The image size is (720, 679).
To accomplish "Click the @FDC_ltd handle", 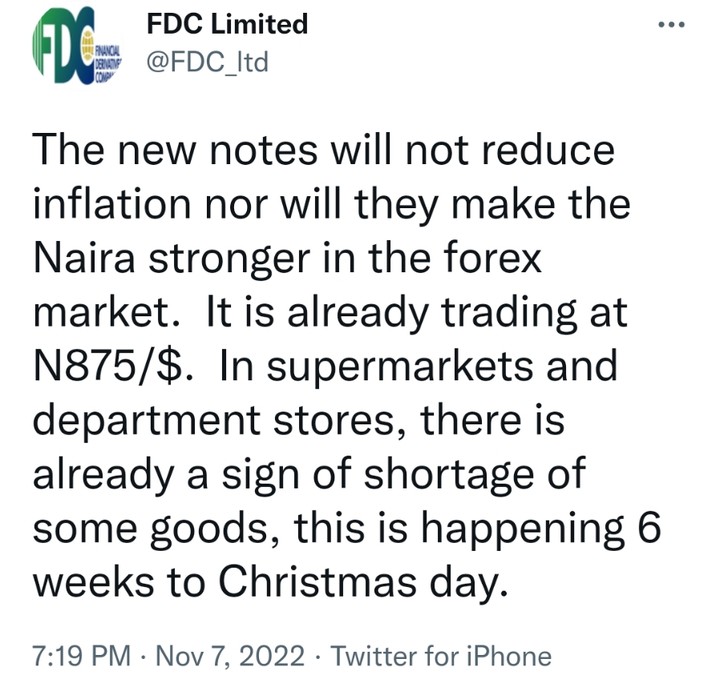I will click(x=207, y=65).
